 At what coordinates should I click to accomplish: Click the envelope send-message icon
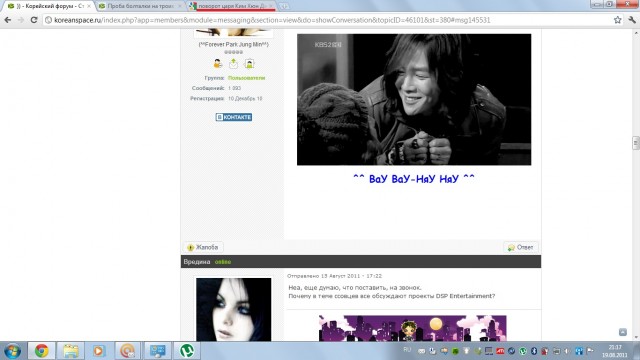233,64
